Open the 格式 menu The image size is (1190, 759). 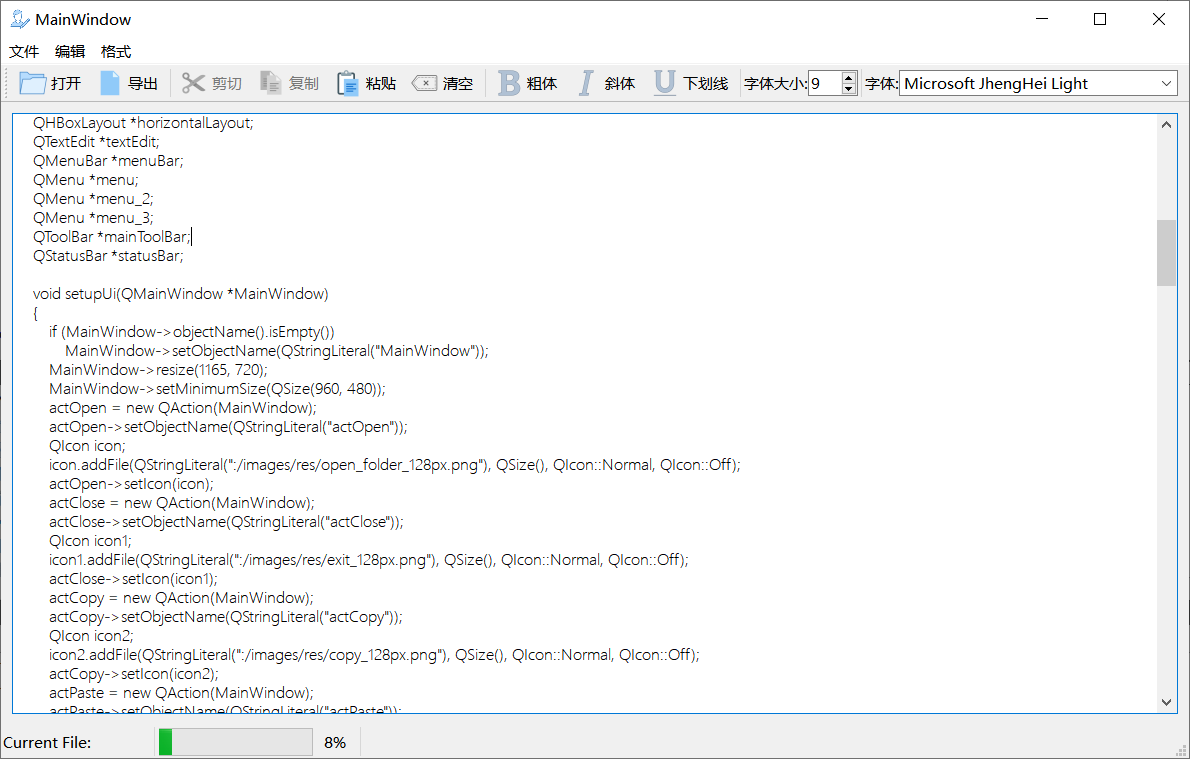[116, 52]
